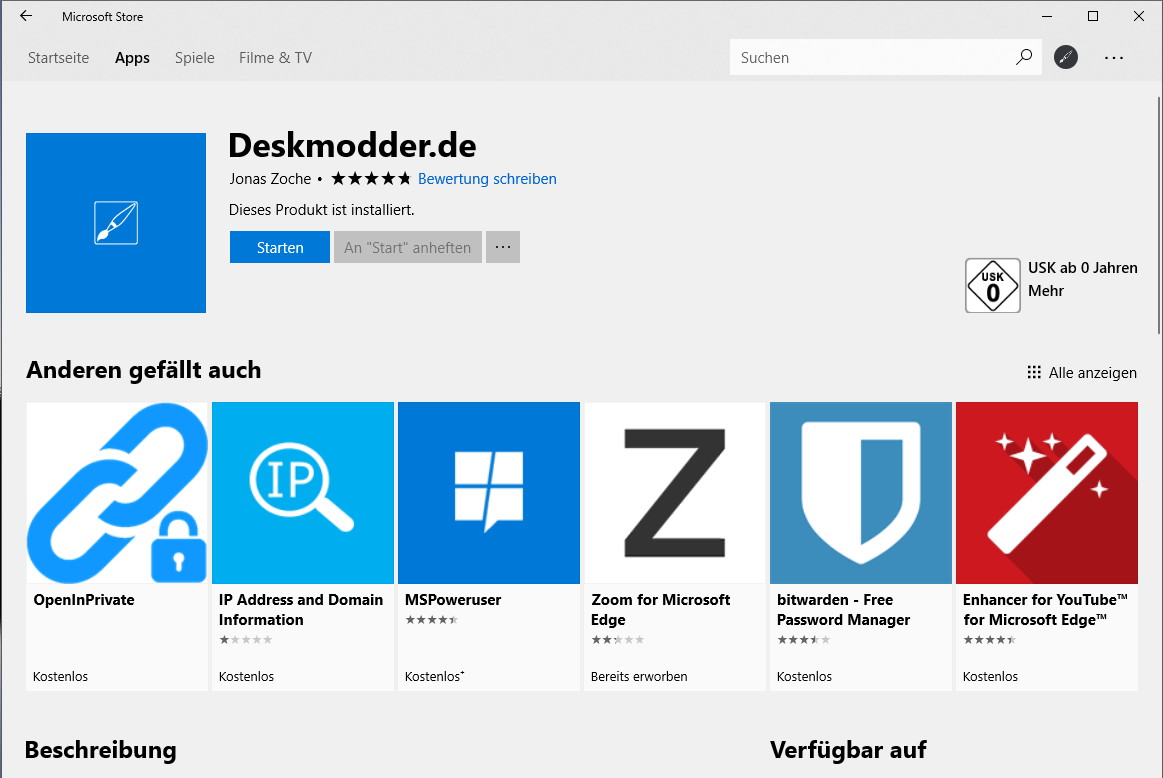Screen dimensions: 1163x778
Task: Open bitwarden password manager tile
Action: point(860,547)
